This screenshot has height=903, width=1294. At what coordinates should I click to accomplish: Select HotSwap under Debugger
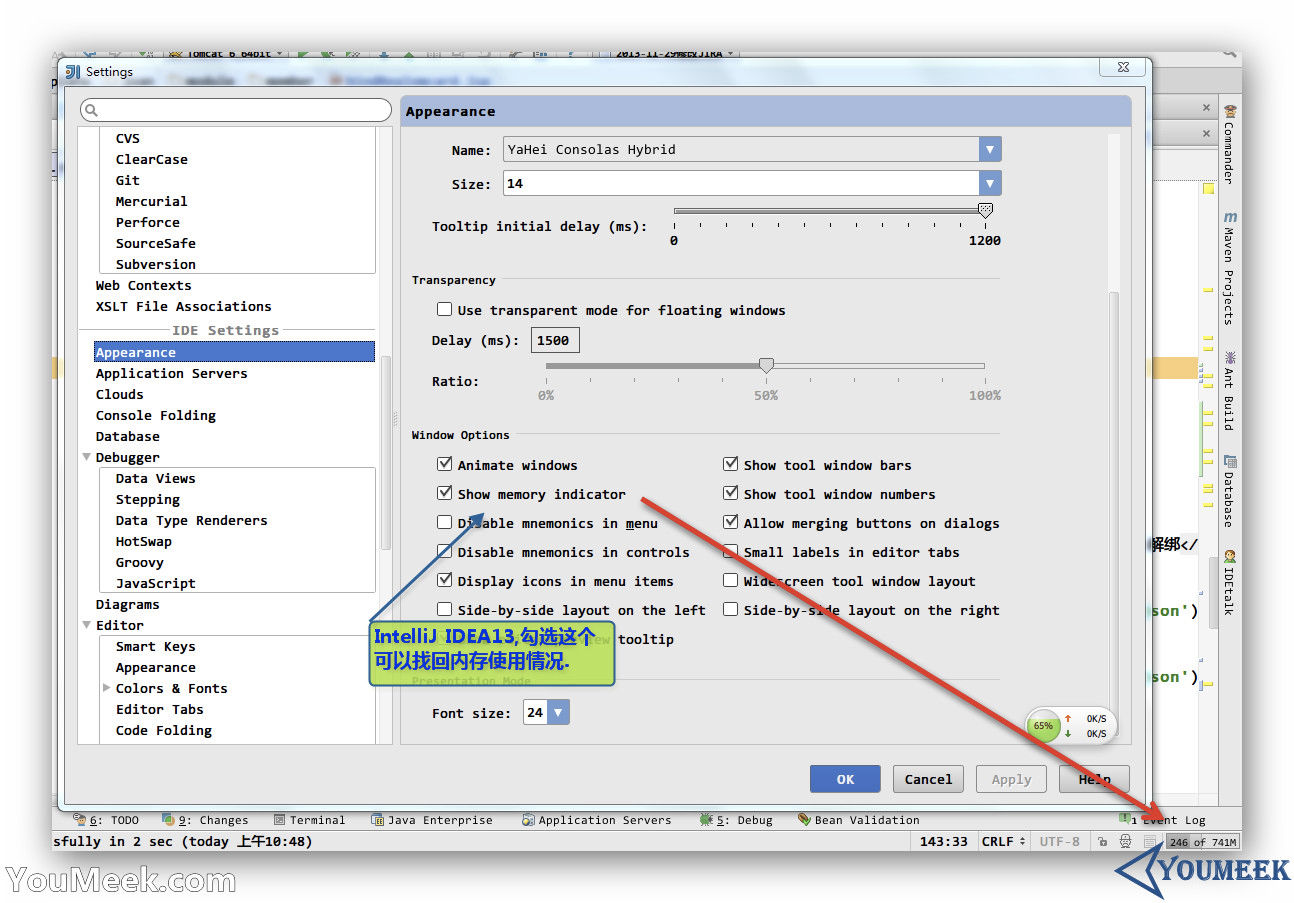coord(143,541)
